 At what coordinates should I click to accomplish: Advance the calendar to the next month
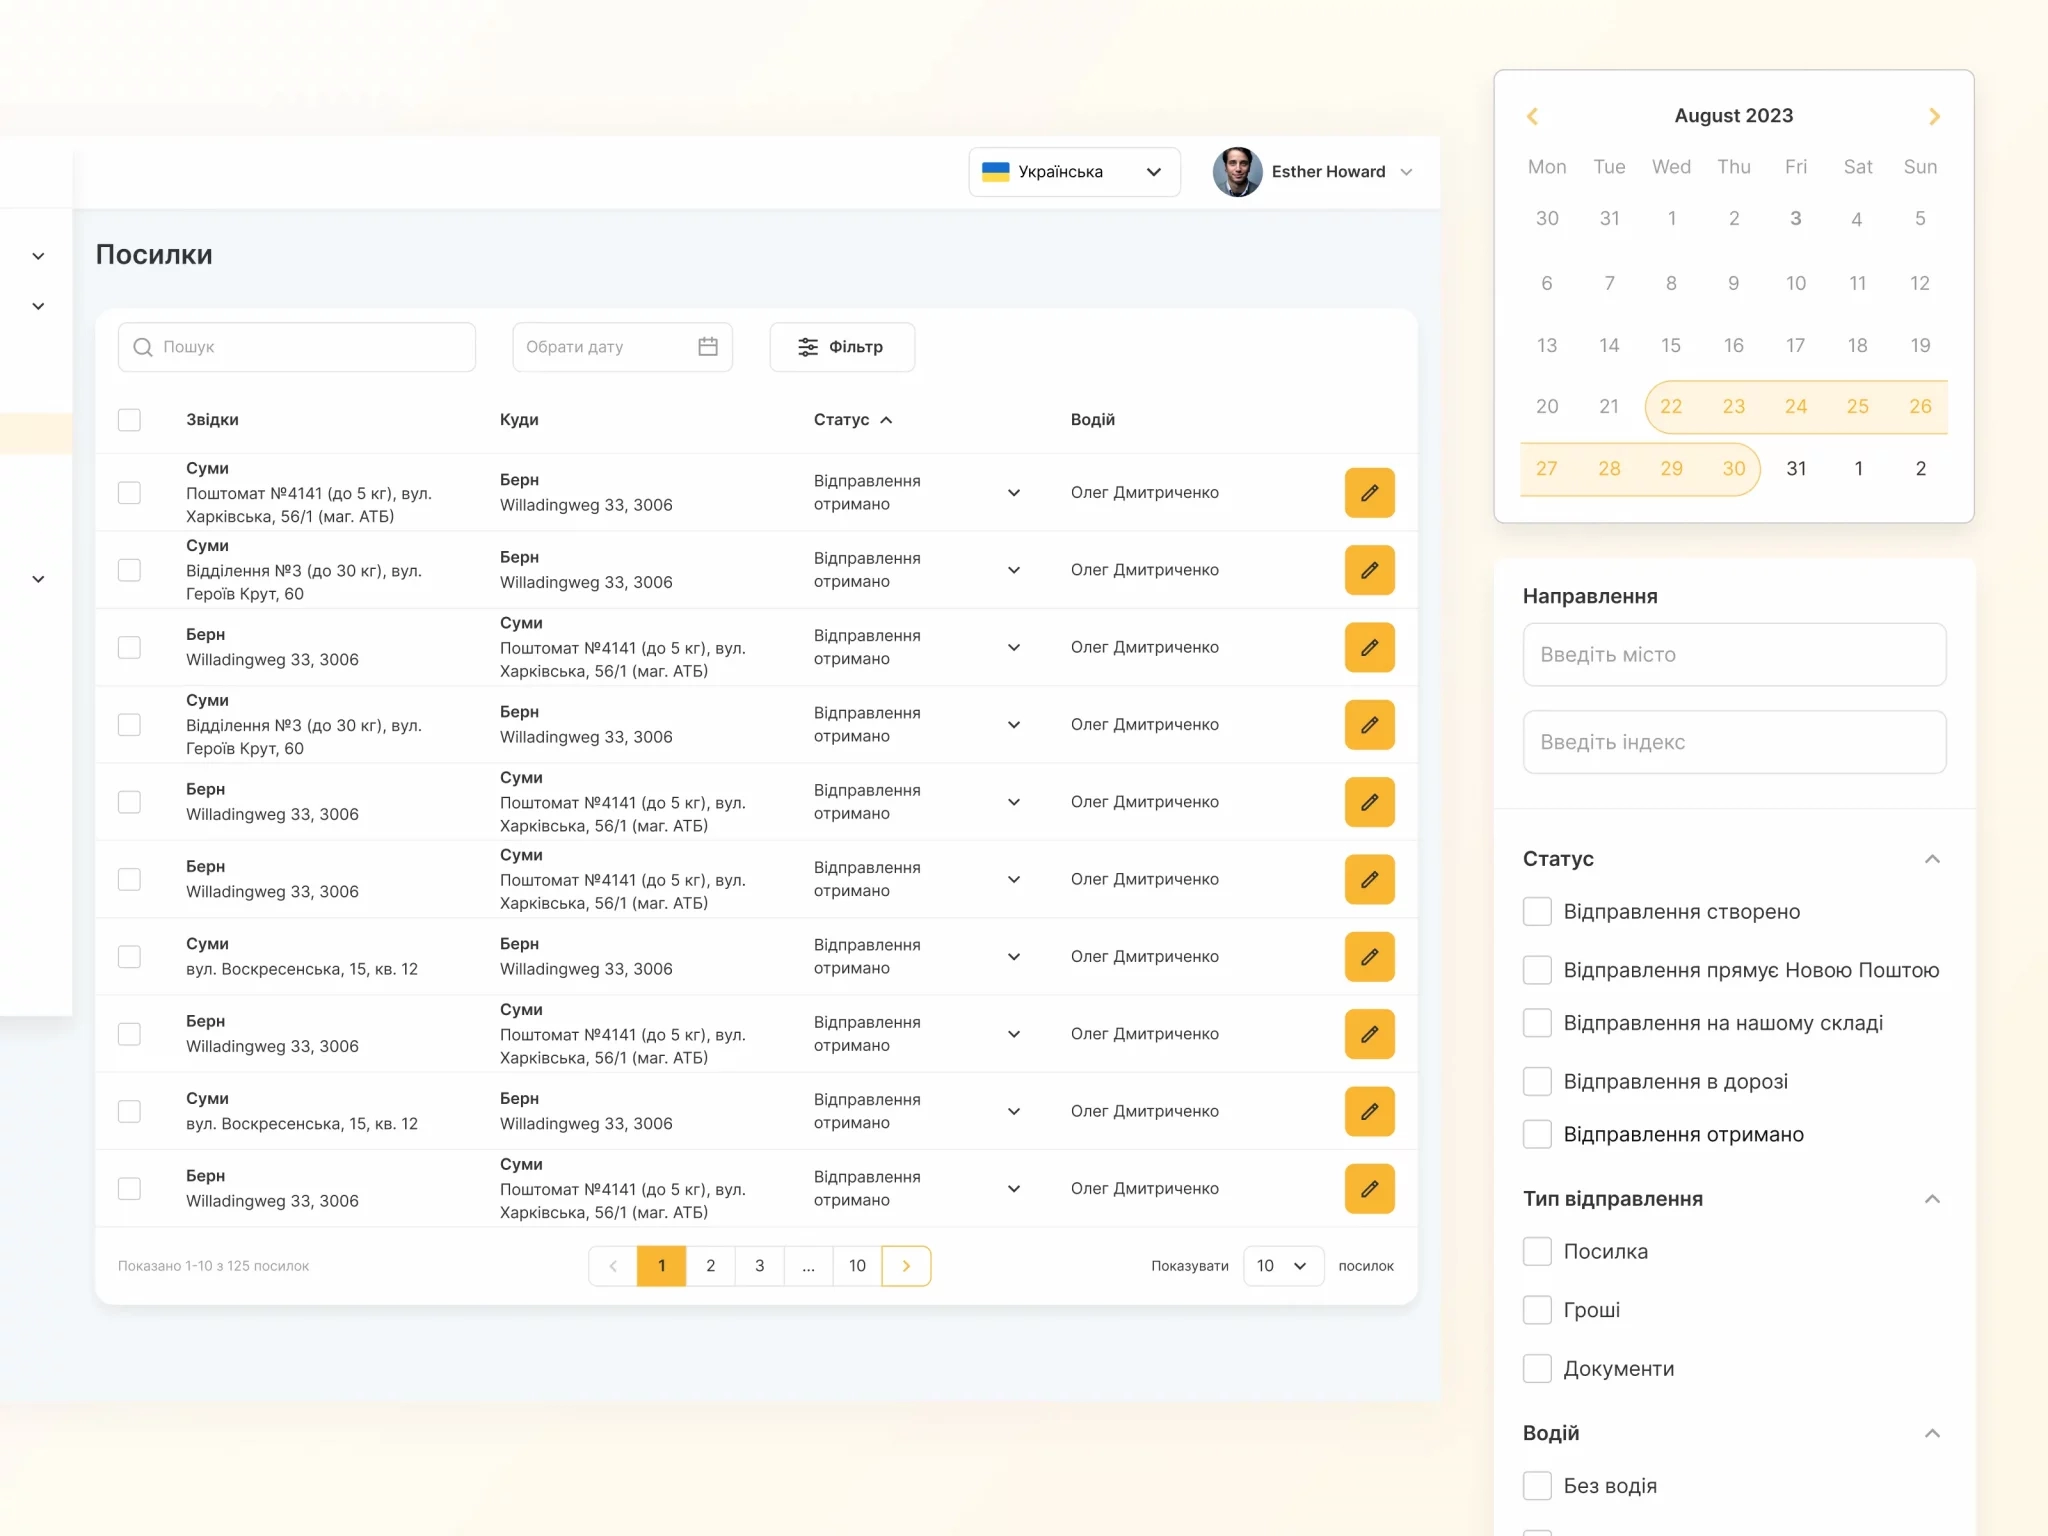coord(1934,117)
